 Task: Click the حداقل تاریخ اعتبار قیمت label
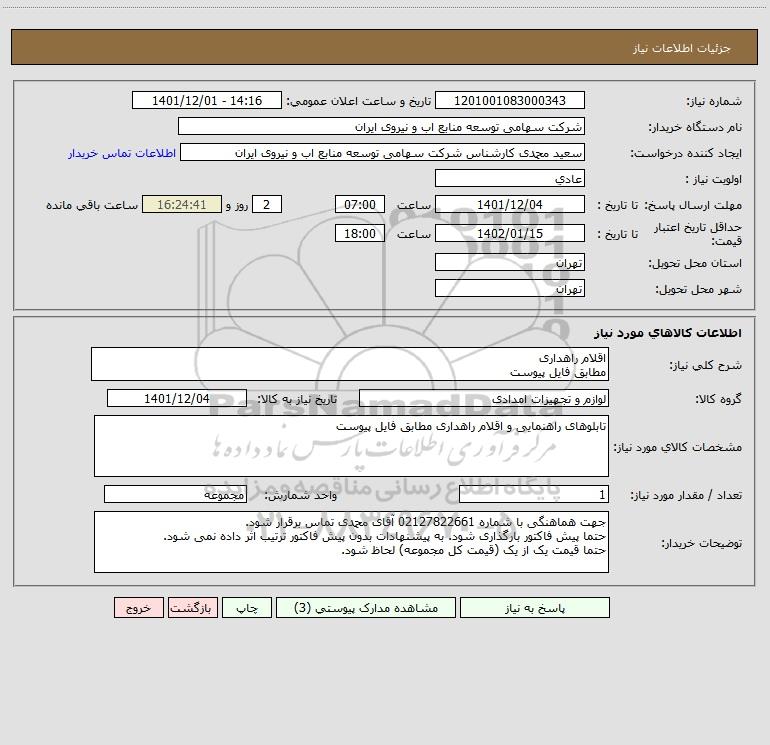(698, 234)
